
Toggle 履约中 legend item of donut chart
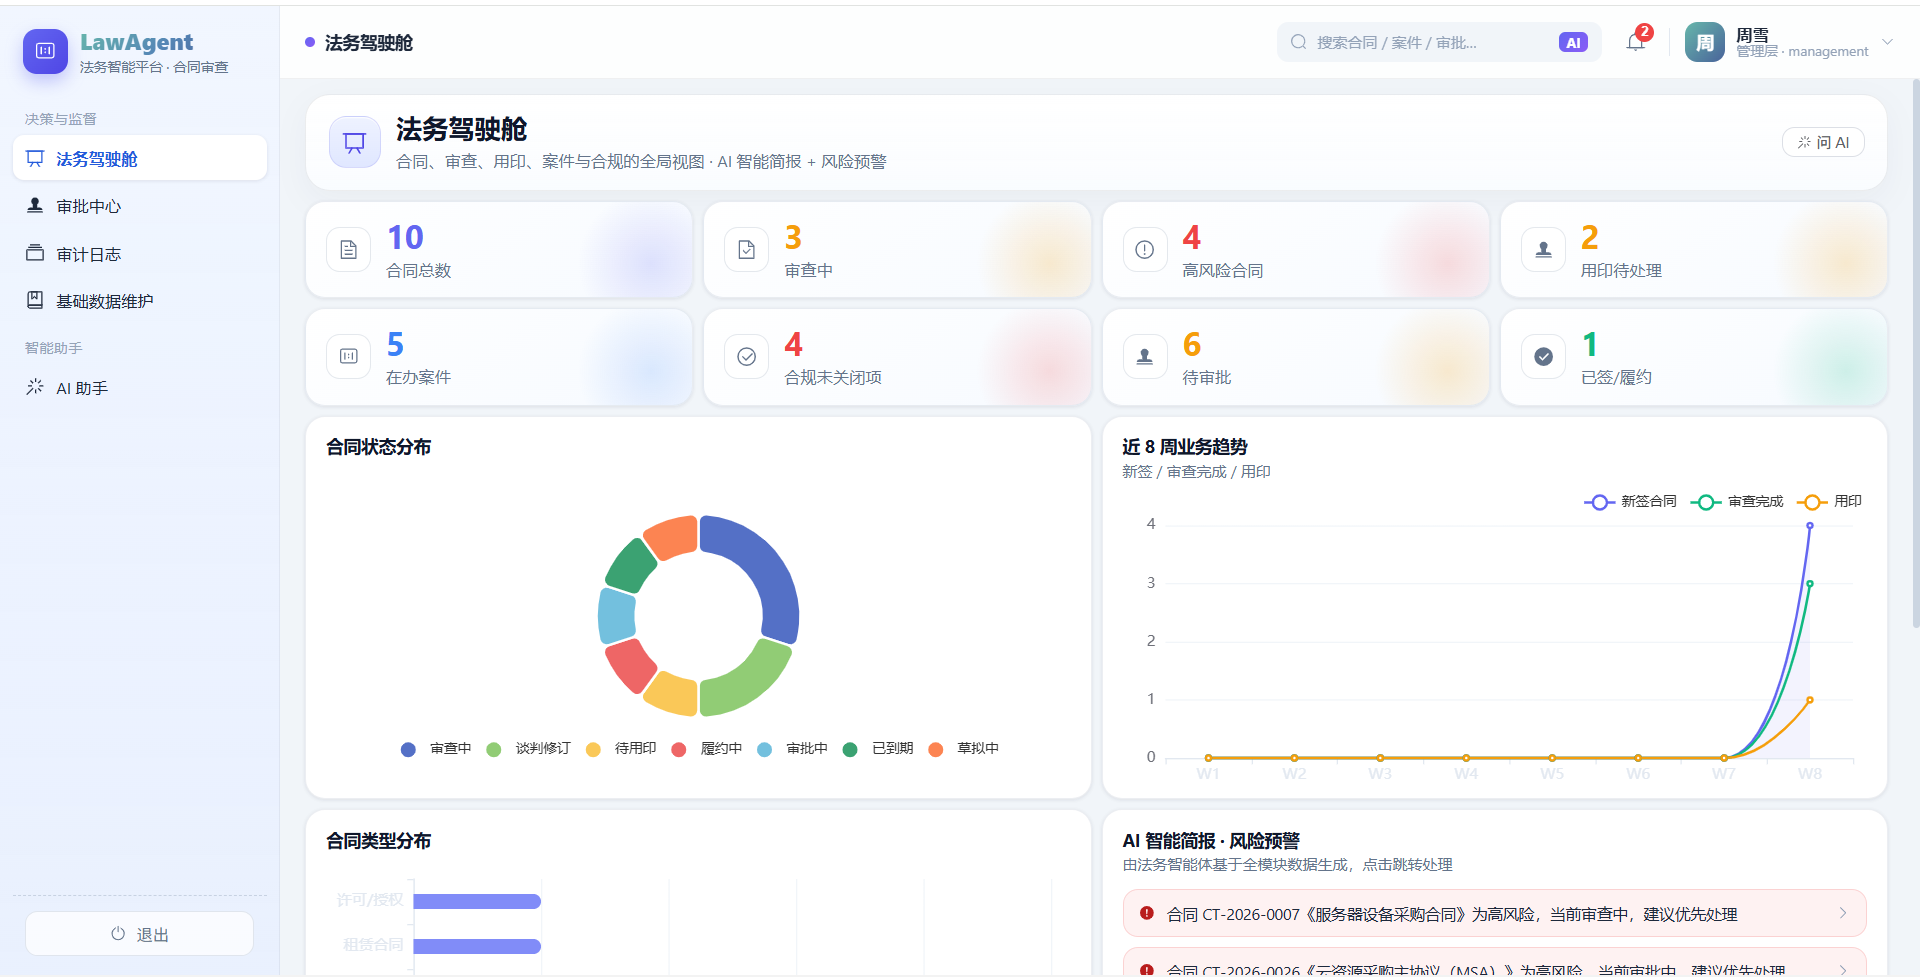(x=707, y=749)
